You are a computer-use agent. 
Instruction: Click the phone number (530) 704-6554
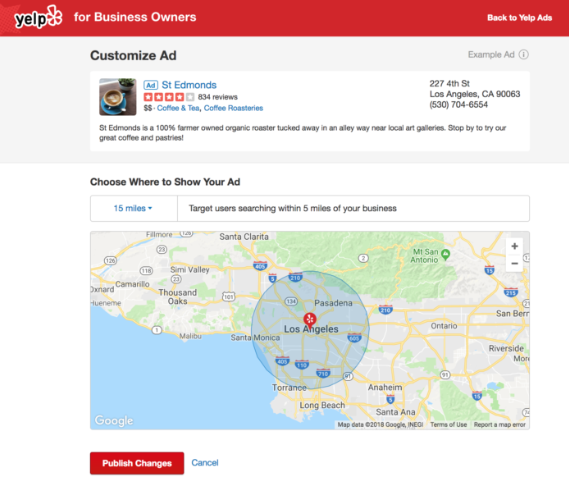(x=459, y=105)
